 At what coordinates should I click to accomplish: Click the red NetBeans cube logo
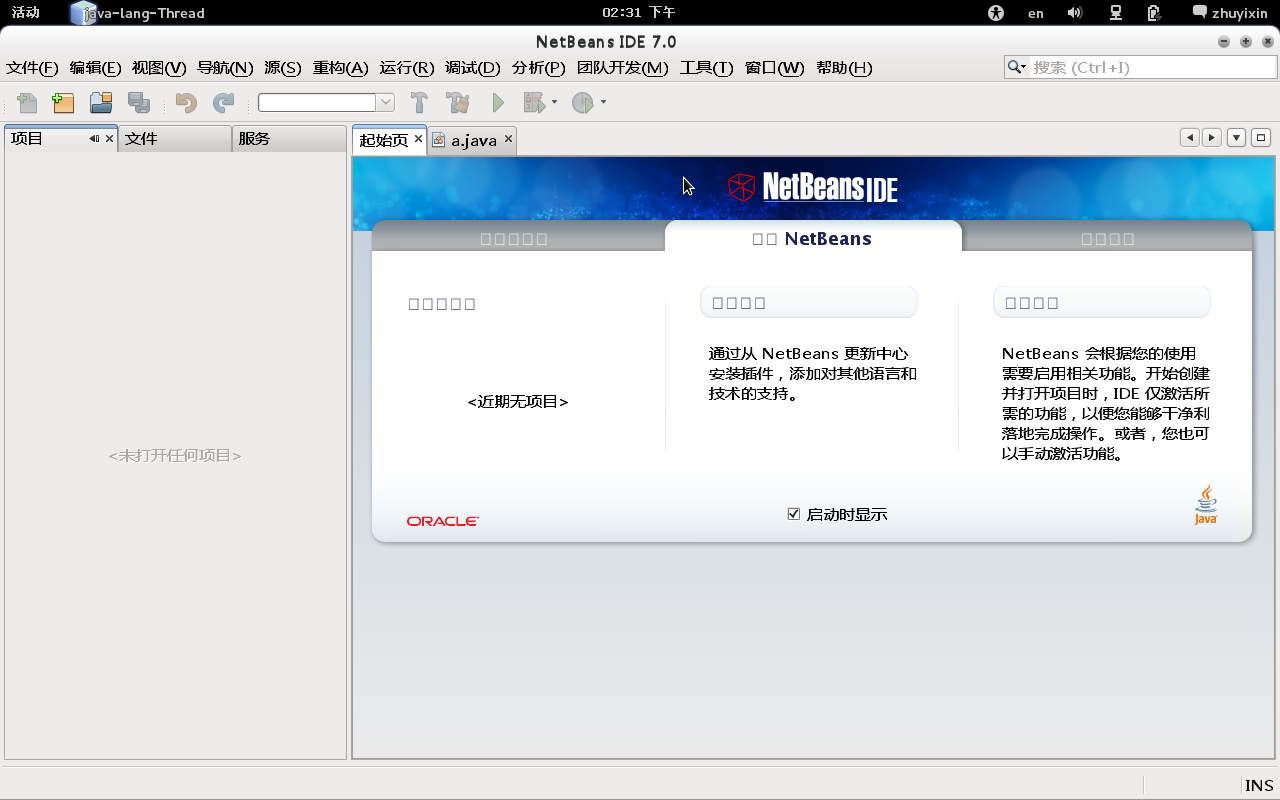(741, 187)
